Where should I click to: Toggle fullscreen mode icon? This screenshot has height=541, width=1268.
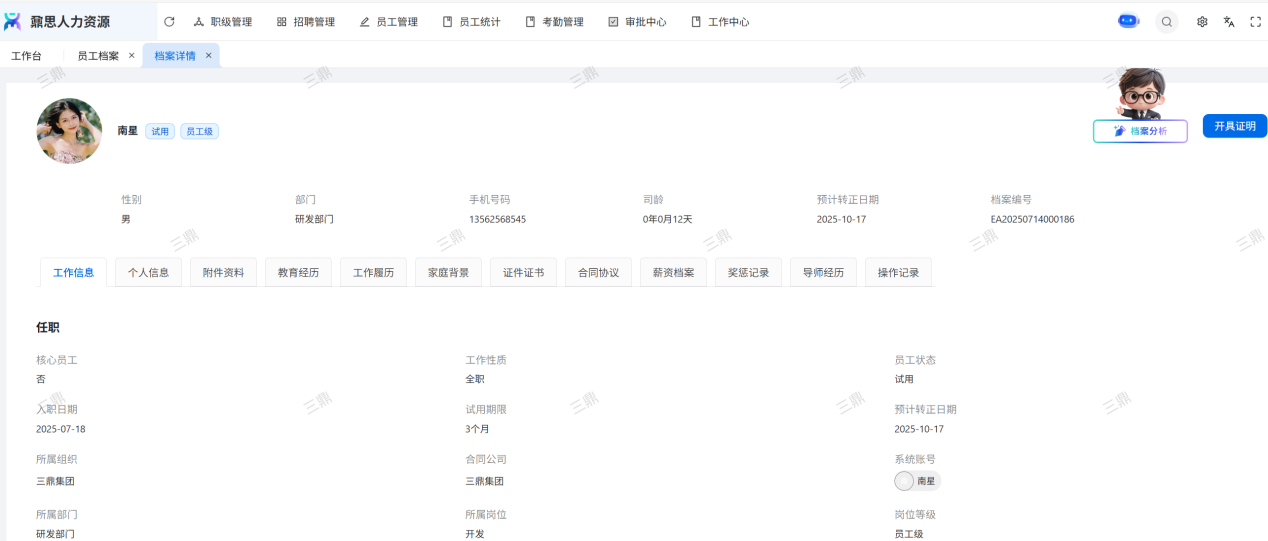tap(1255, 21)
